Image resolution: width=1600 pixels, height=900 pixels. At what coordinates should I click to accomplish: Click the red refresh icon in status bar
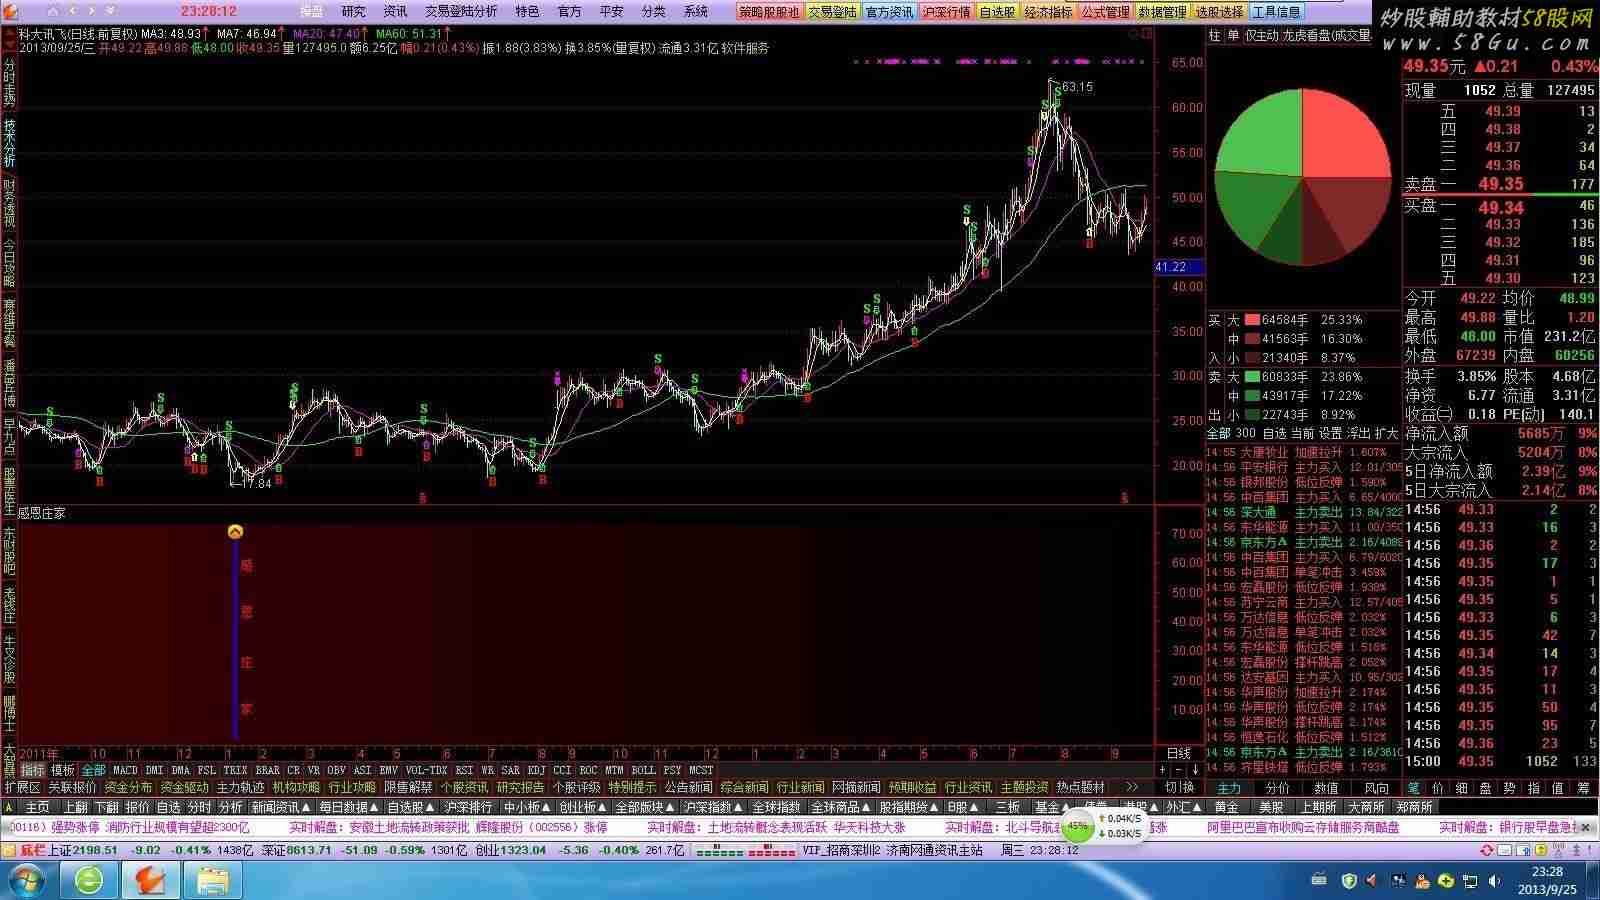[x=1487, y=850]
